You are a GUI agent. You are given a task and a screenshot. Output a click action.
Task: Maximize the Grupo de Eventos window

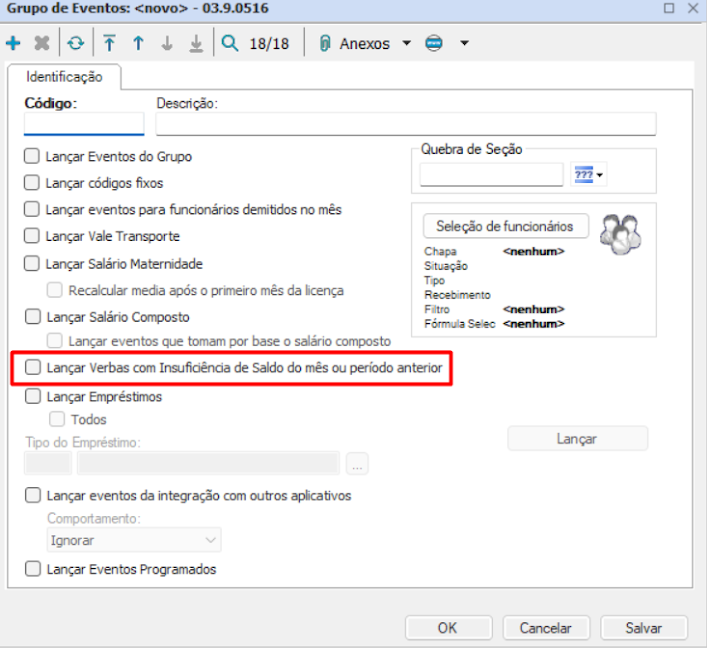[x=669, y=8]
